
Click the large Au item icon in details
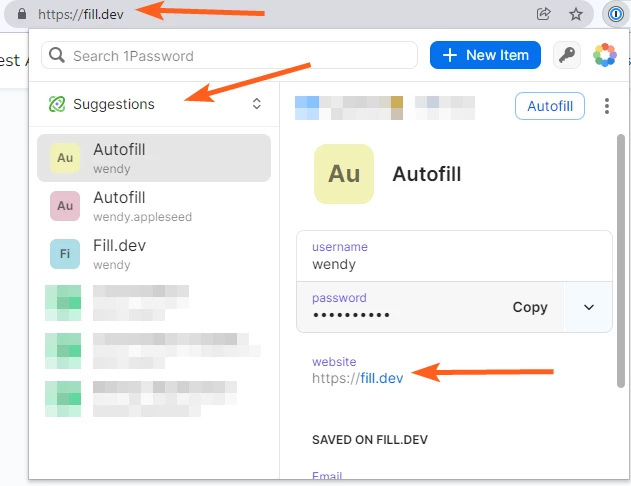pos(344,174)
